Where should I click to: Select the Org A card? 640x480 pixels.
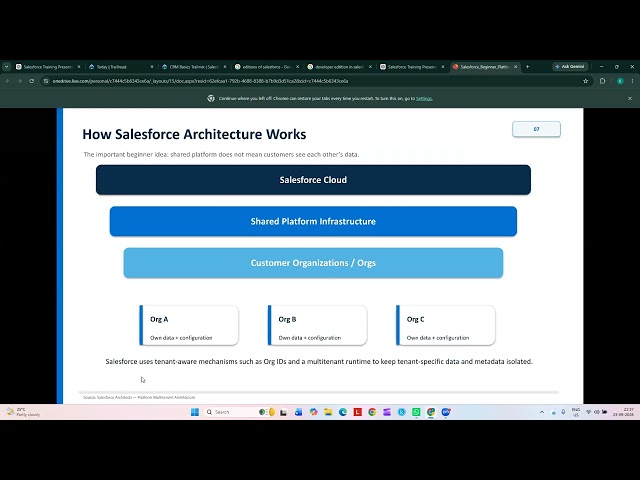tap(189, 325)
